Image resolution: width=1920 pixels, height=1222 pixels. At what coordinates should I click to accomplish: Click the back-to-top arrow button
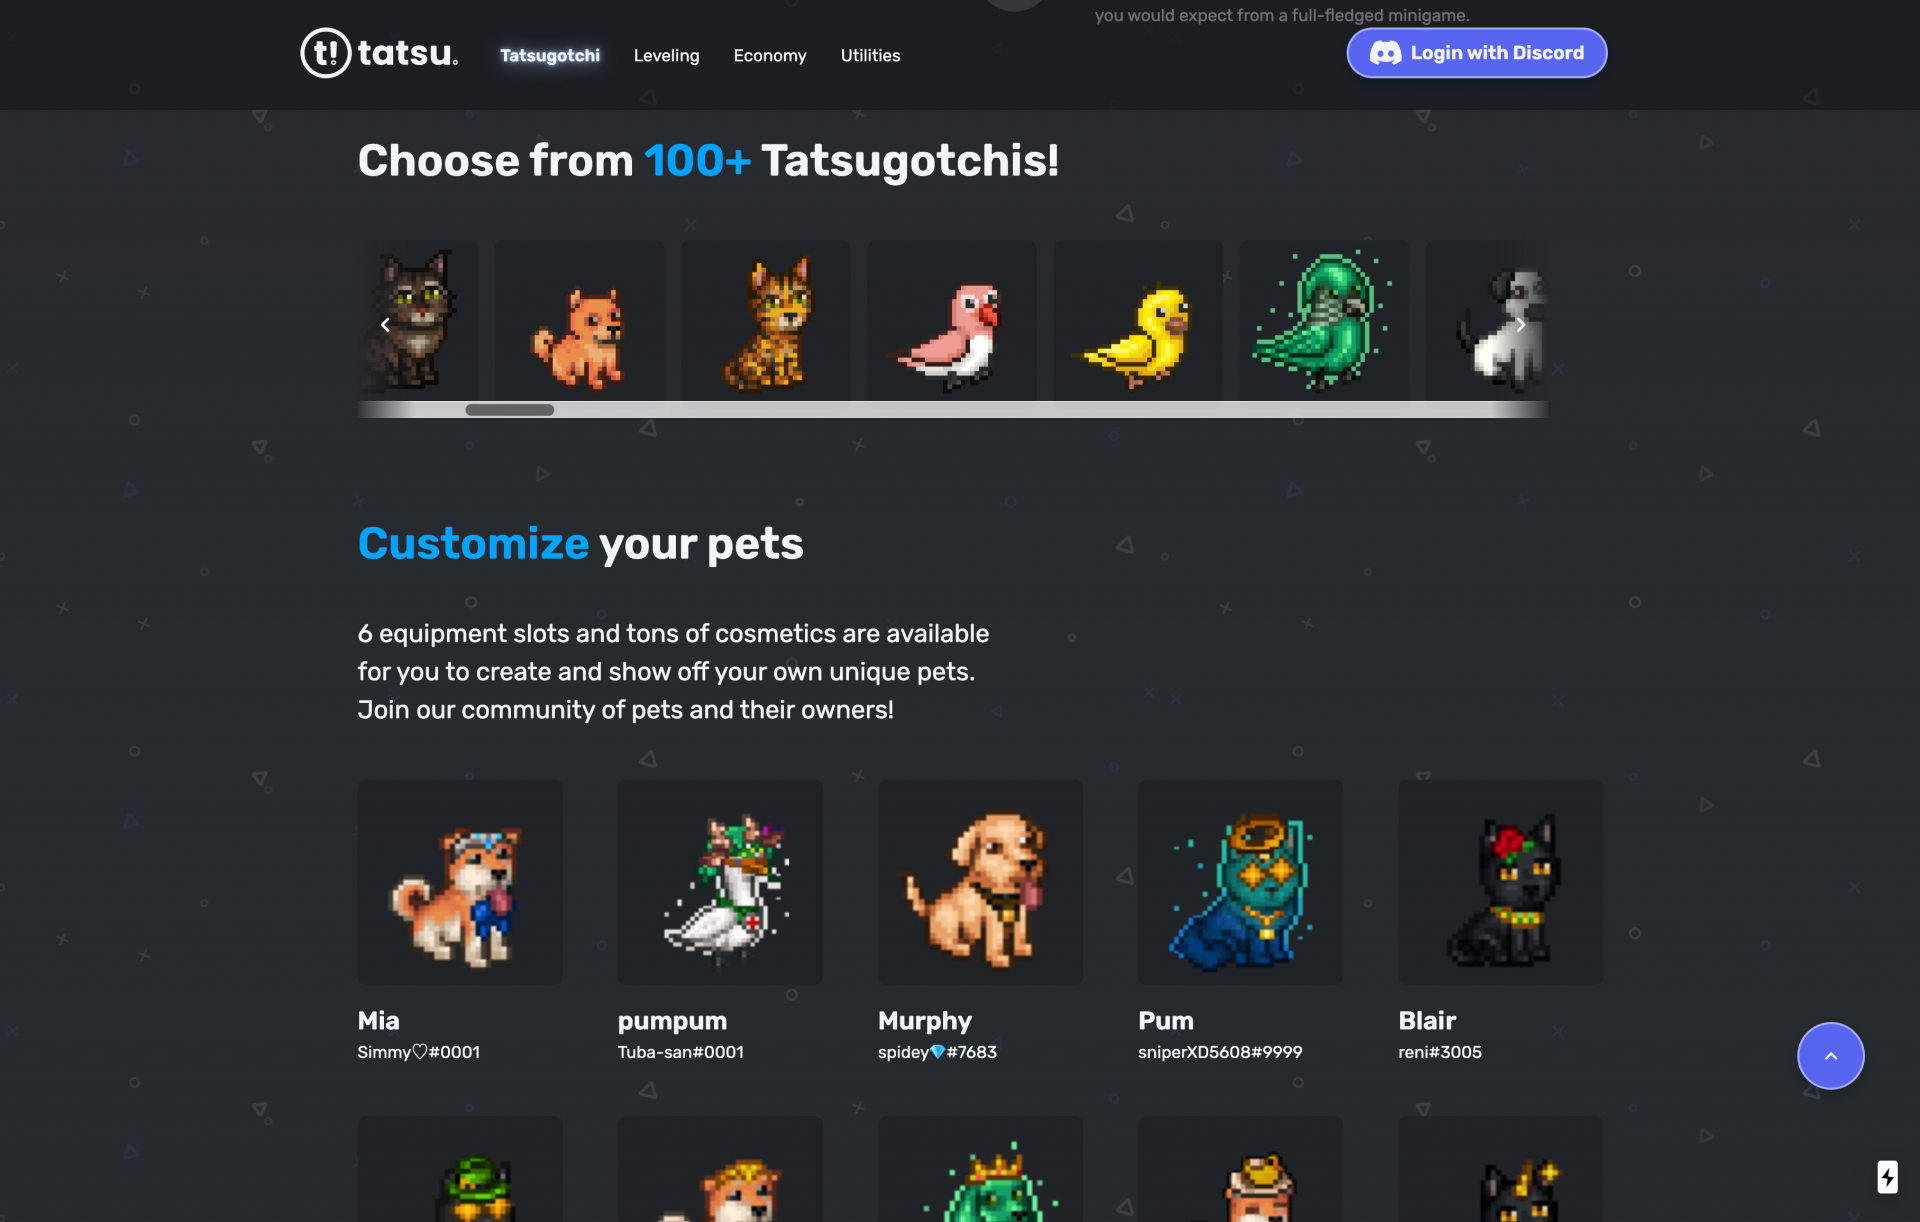(x=1830, y=1056)
